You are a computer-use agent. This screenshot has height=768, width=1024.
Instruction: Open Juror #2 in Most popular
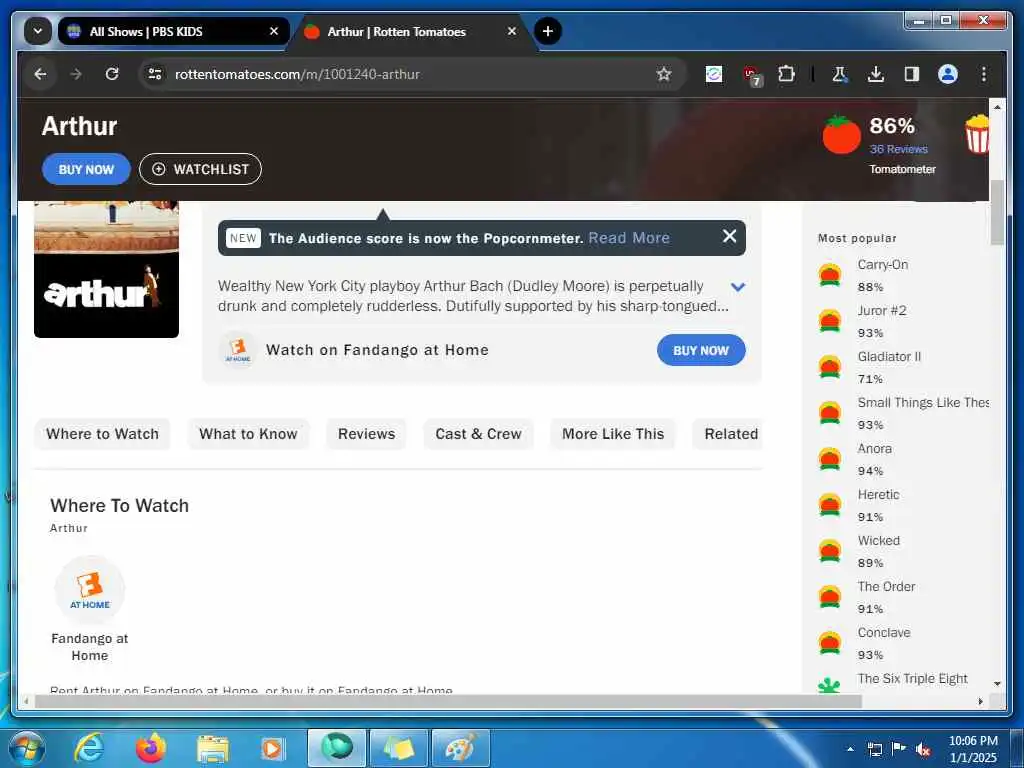pyautogui.click(x=882, y=310)
